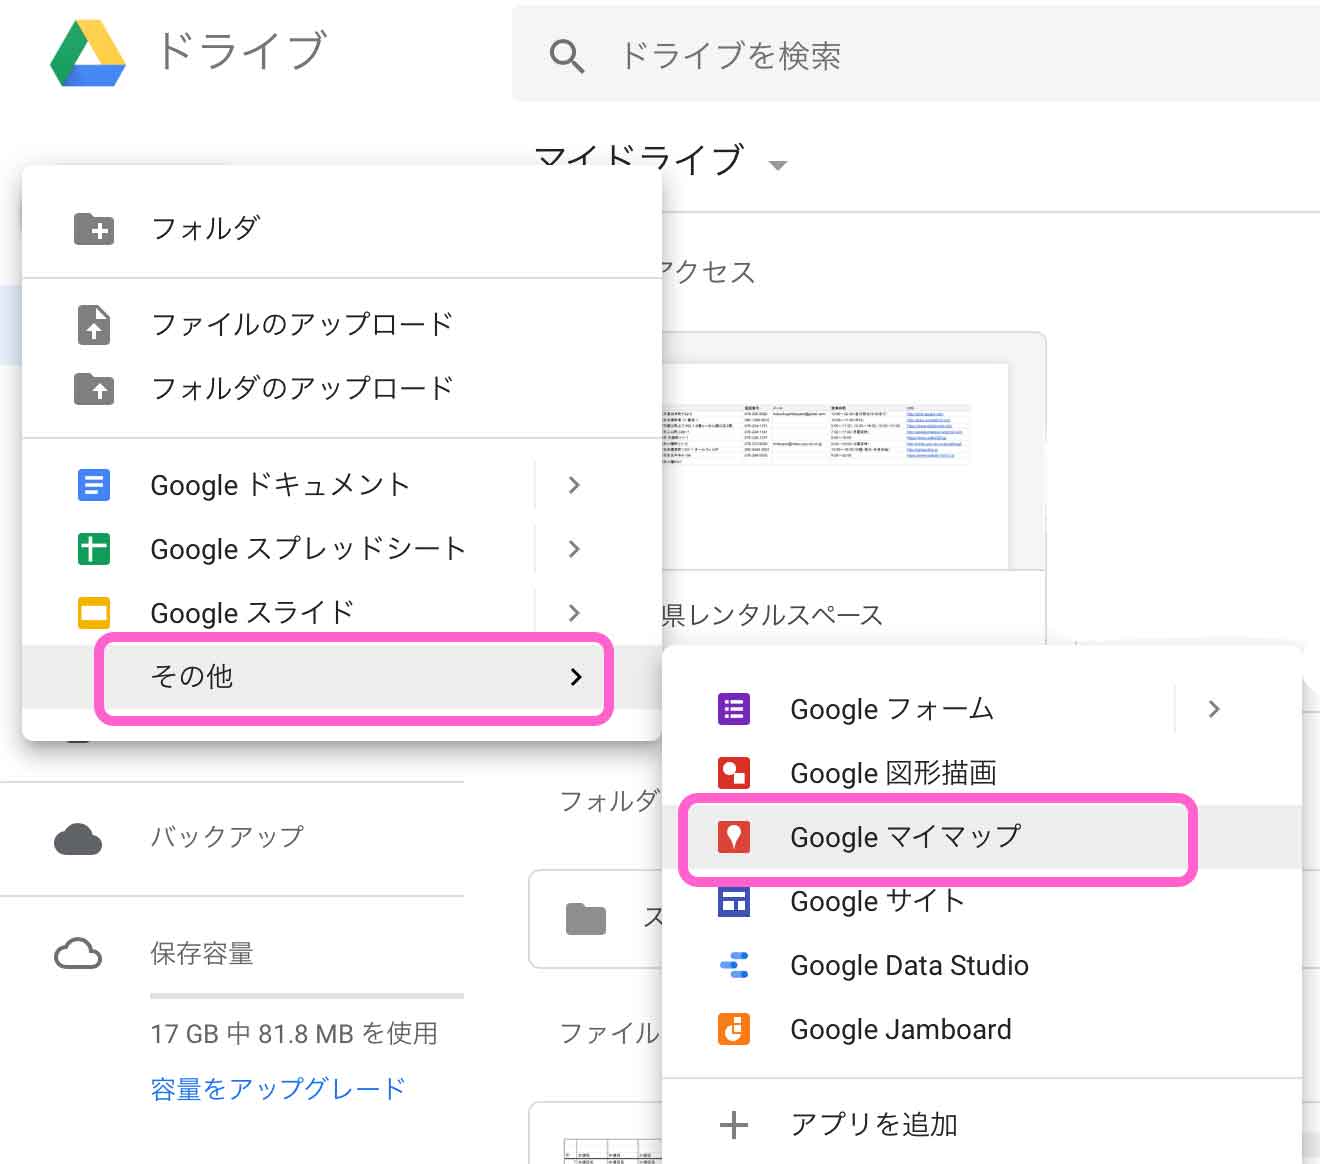Expand the その他 chevron arrow
This screenshot has height=1164, width=1320.
(x=575, y=677)
